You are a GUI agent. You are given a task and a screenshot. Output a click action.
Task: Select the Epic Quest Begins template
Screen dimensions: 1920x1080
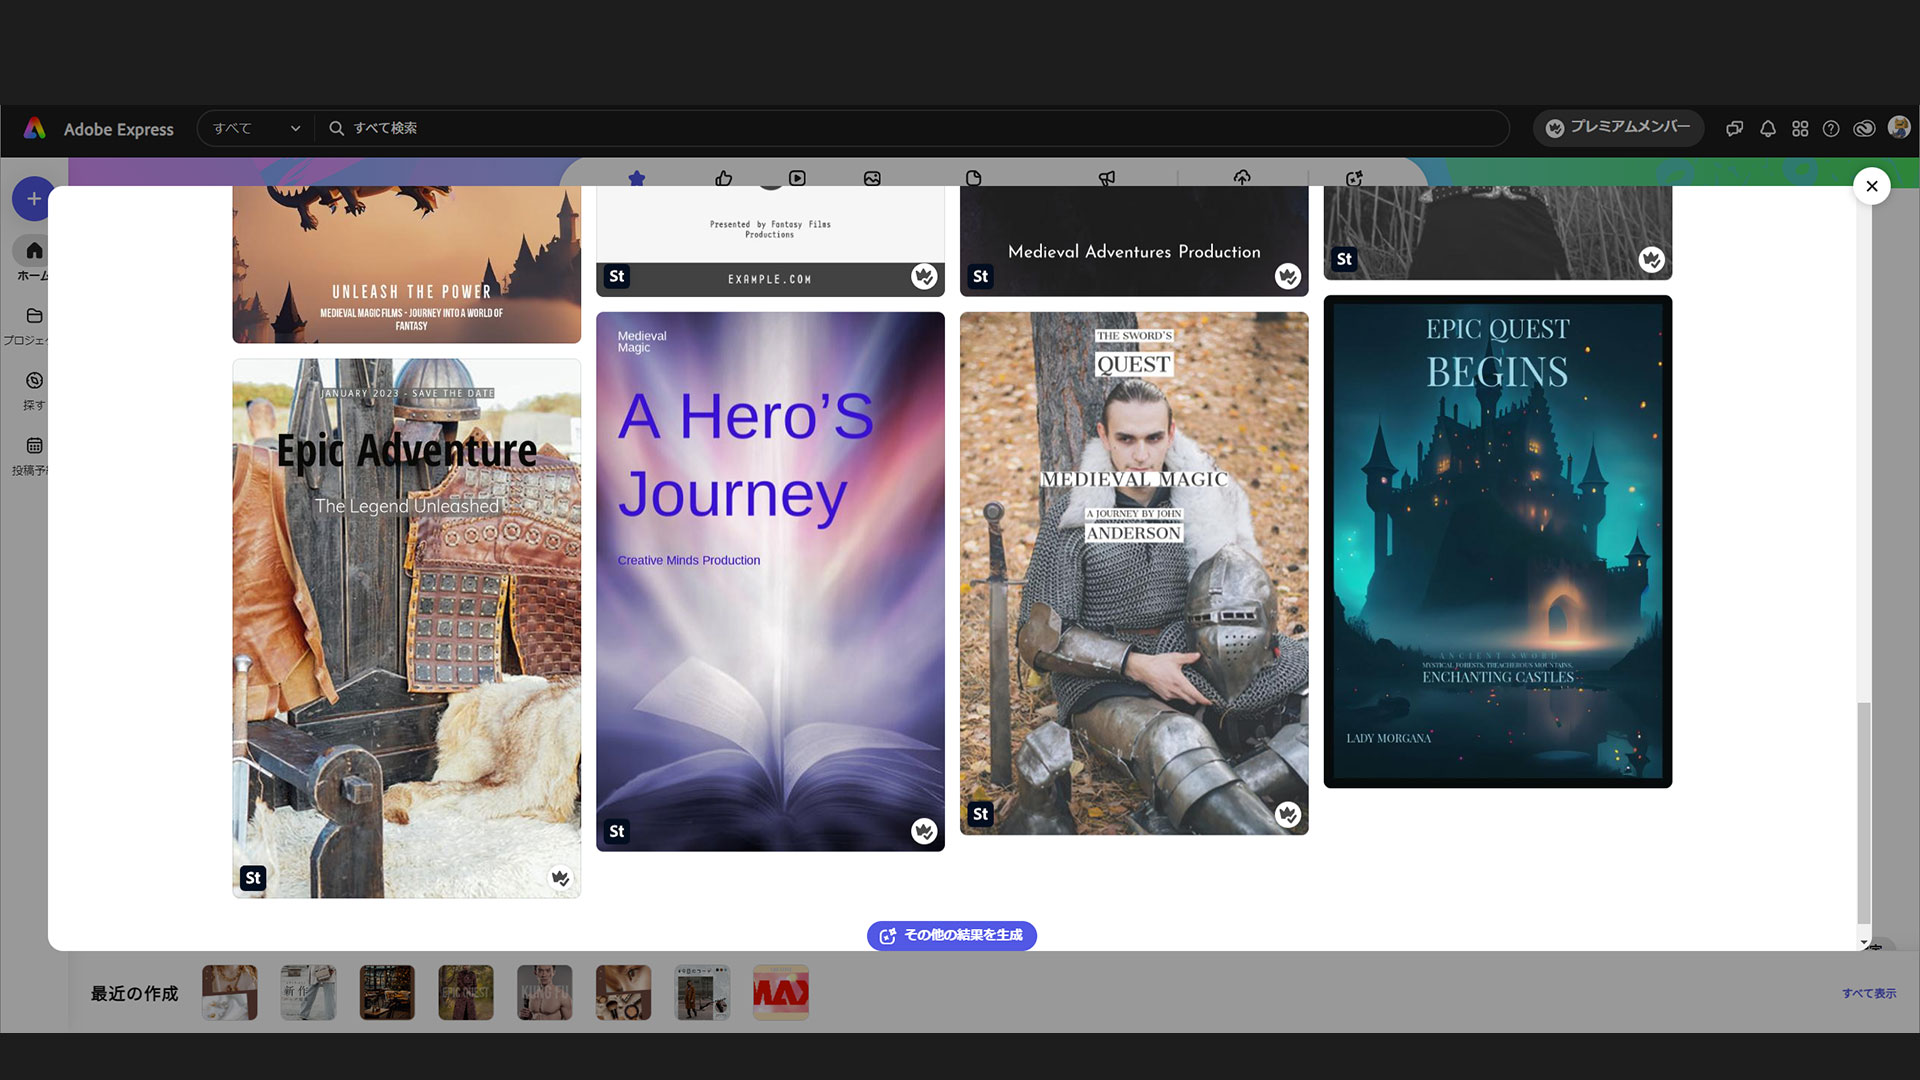[1497, 541]
